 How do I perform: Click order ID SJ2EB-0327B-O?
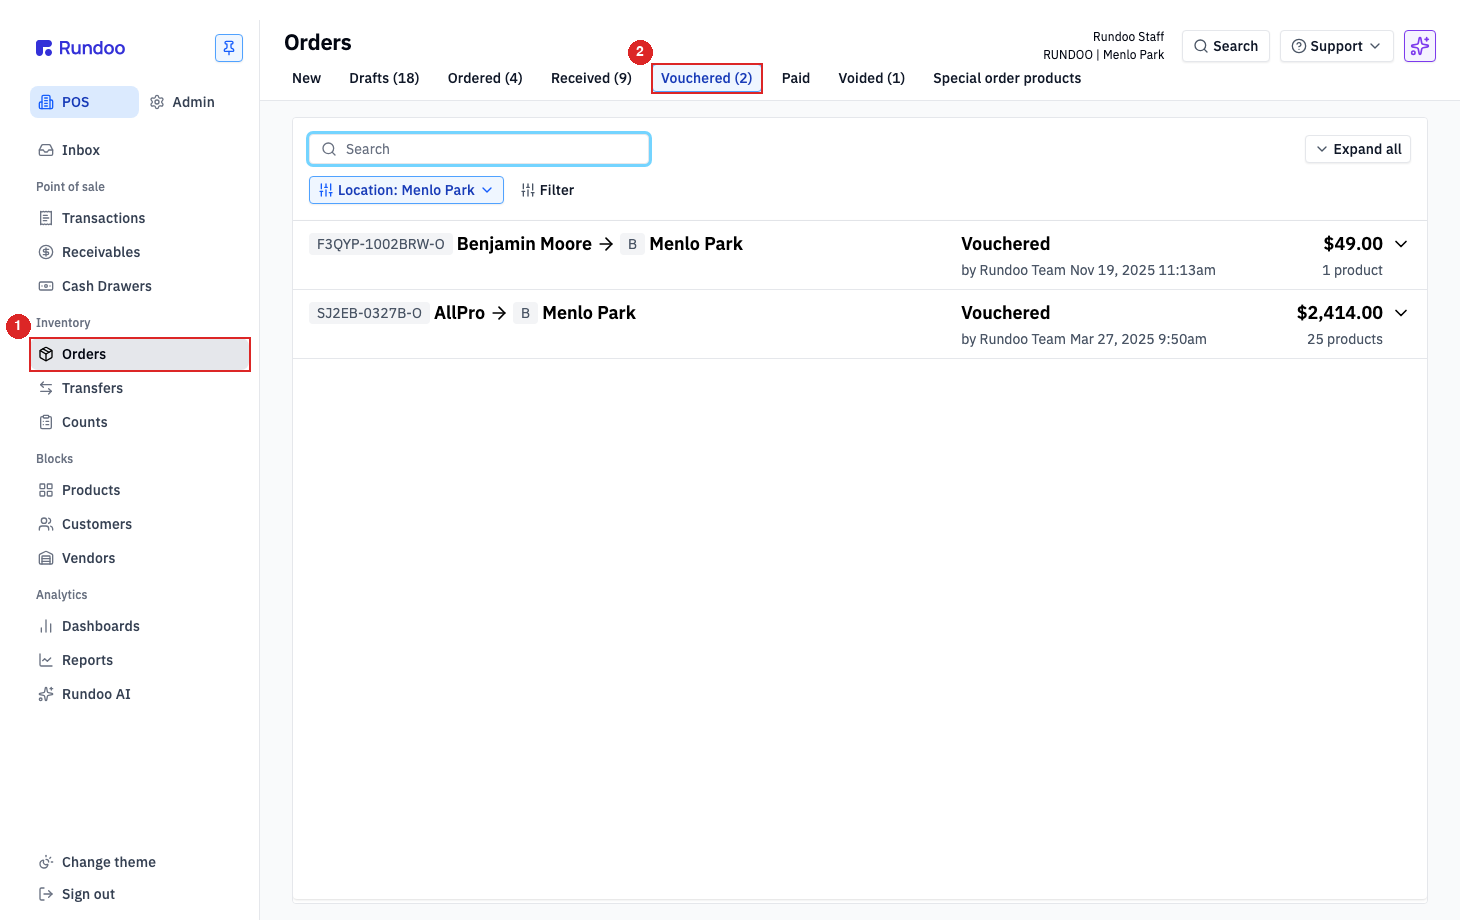[x=369, y=313]
